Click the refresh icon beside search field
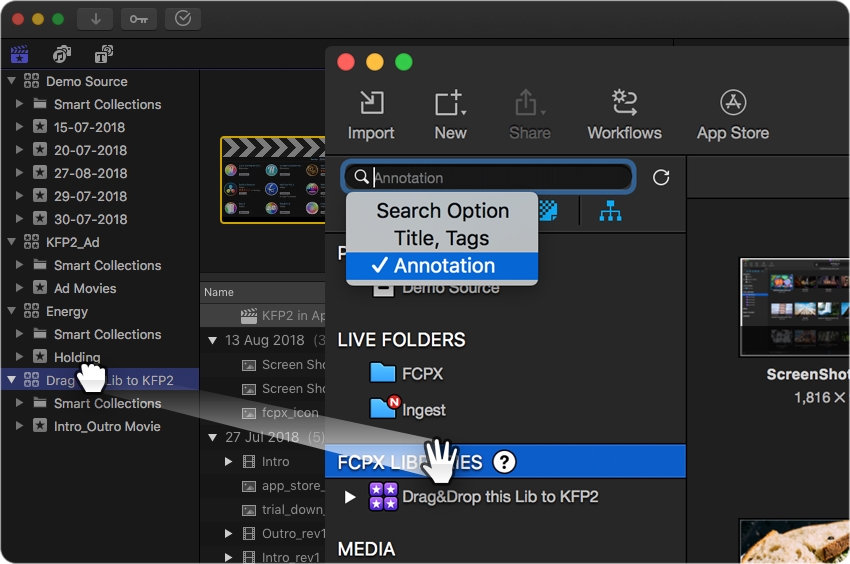This screenshot has height=564, width=850. point(661,177)
